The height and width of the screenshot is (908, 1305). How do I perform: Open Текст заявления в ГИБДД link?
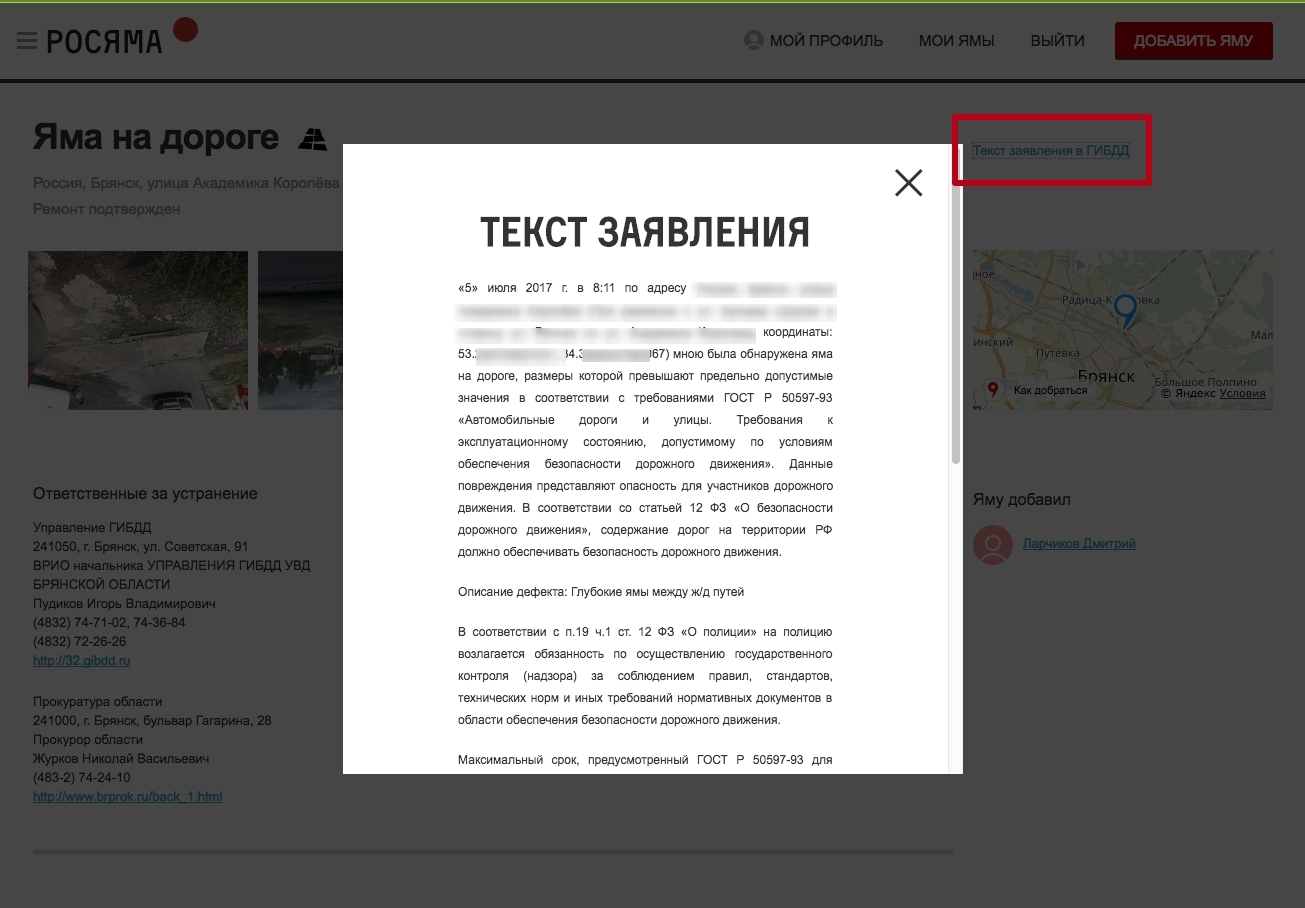click(1051, 151)
